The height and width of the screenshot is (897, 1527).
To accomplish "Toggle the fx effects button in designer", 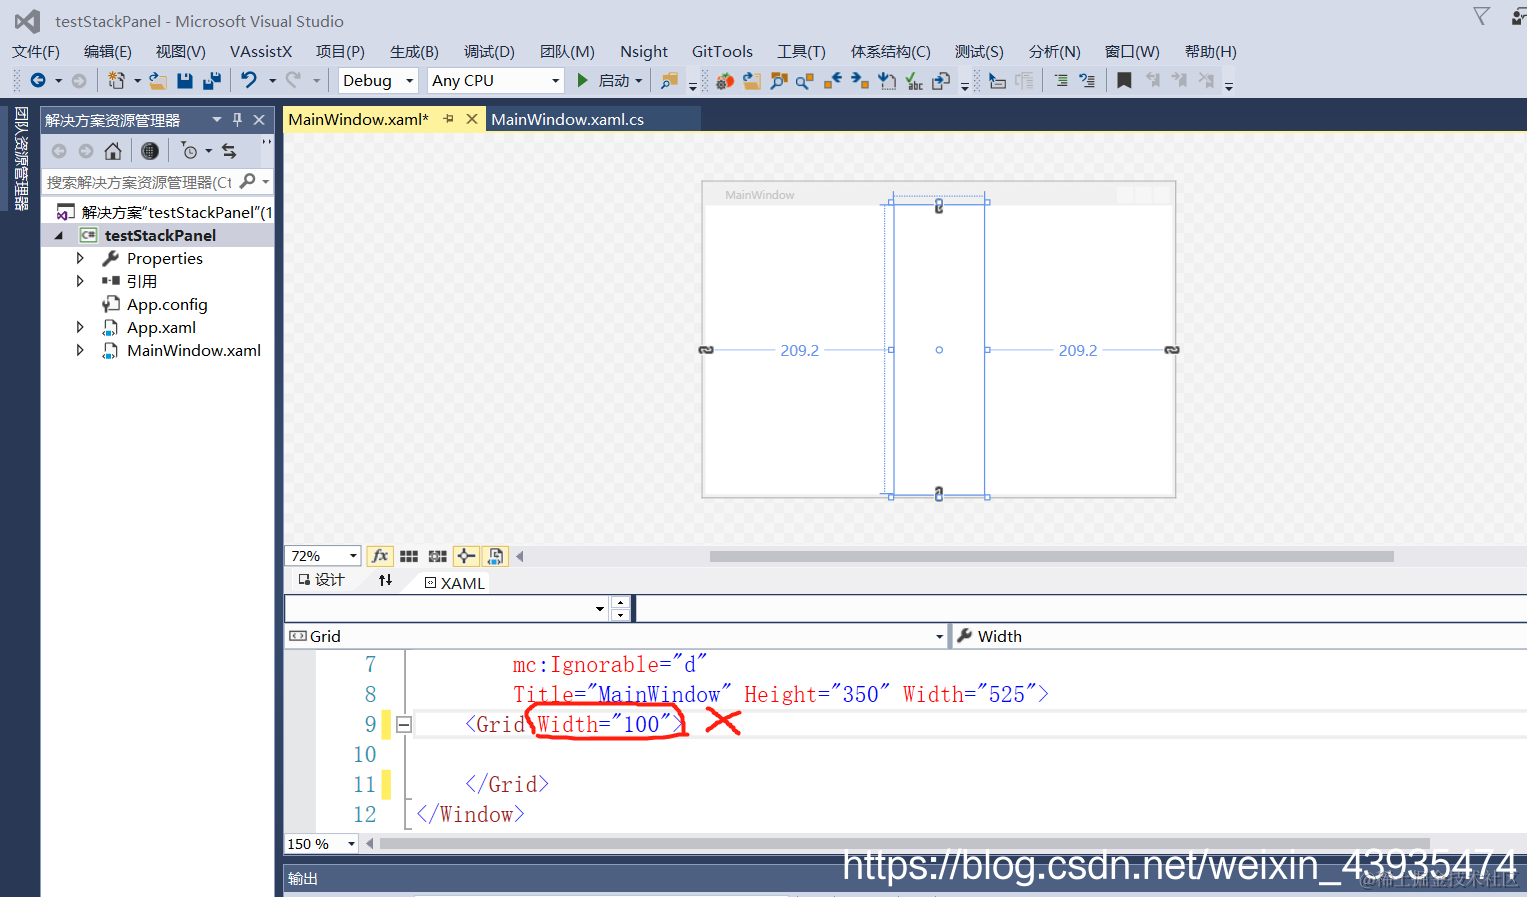I will pos(380,556).
